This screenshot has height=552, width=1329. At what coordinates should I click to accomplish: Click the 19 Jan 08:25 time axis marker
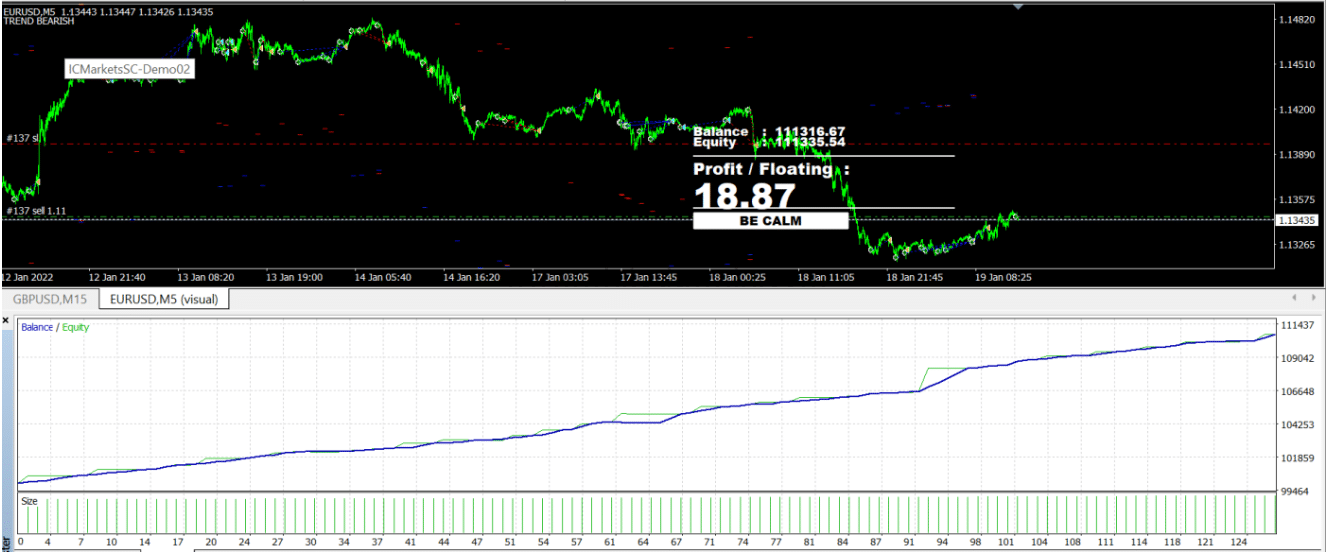pyautogui.click(x=1003, y=277)
